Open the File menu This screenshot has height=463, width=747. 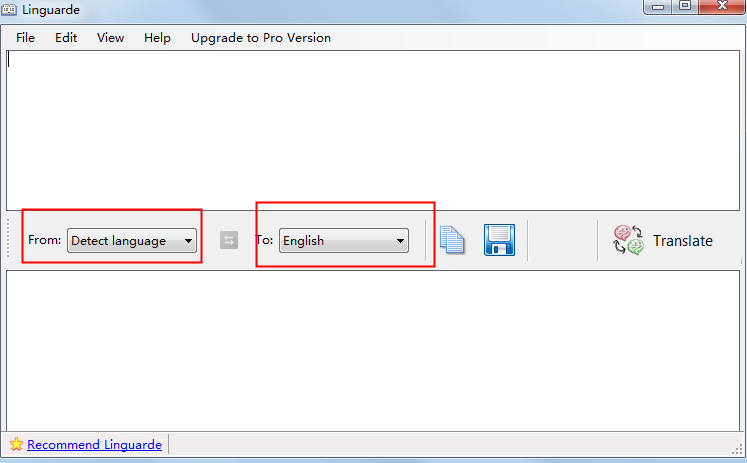[25, 38]
